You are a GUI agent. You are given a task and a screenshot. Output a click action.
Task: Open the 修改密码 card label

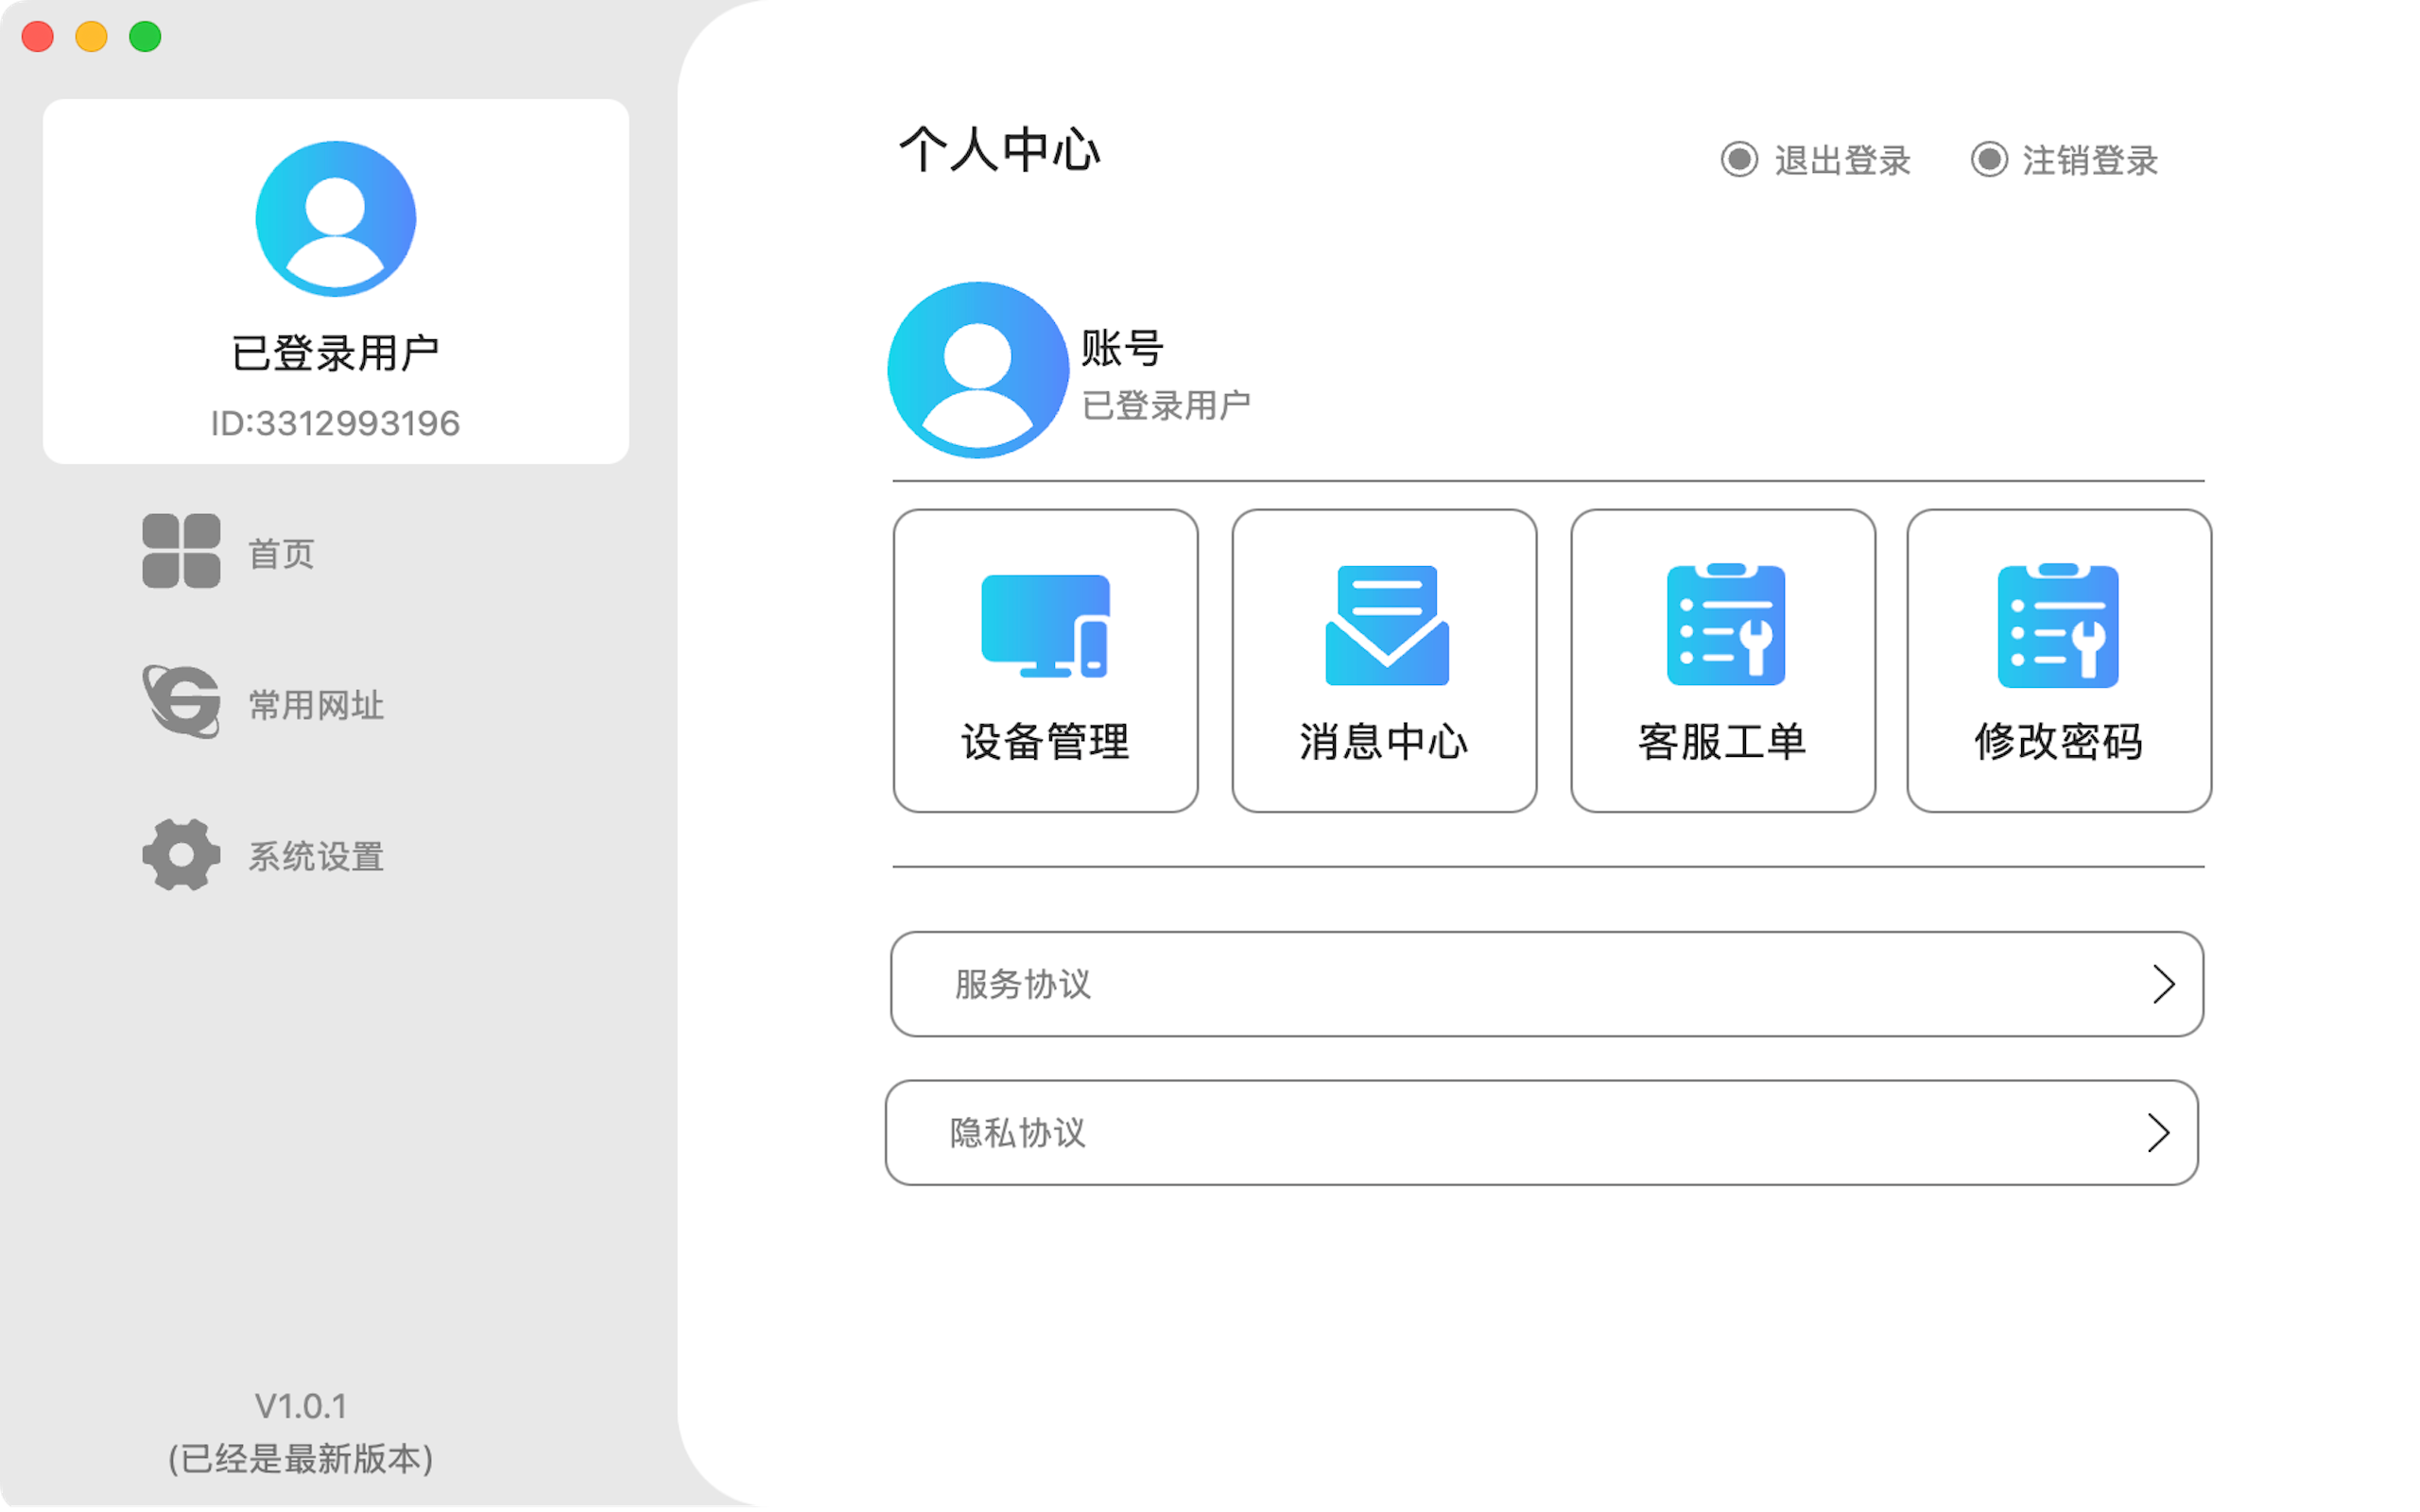click(2058, 741)
